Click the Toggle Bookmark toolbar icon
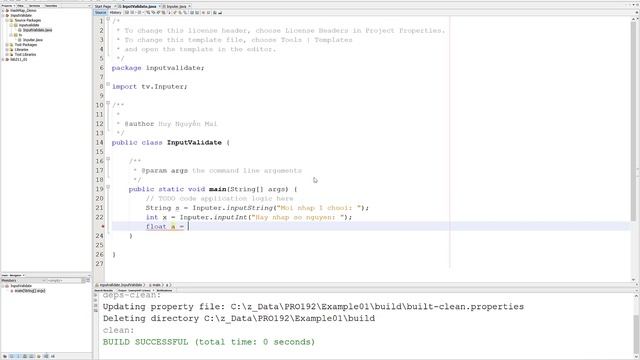Screen dimensions: 640x360 184,13
